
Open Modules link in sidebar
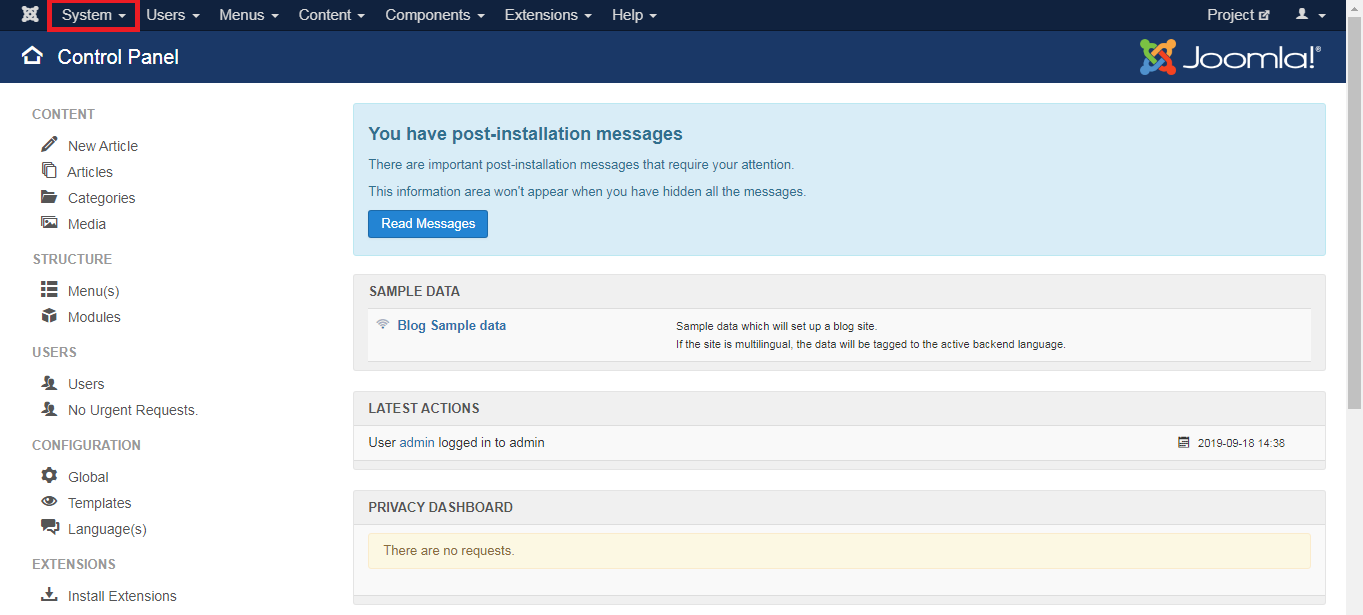pyautogui.click(x=94, y=317)
